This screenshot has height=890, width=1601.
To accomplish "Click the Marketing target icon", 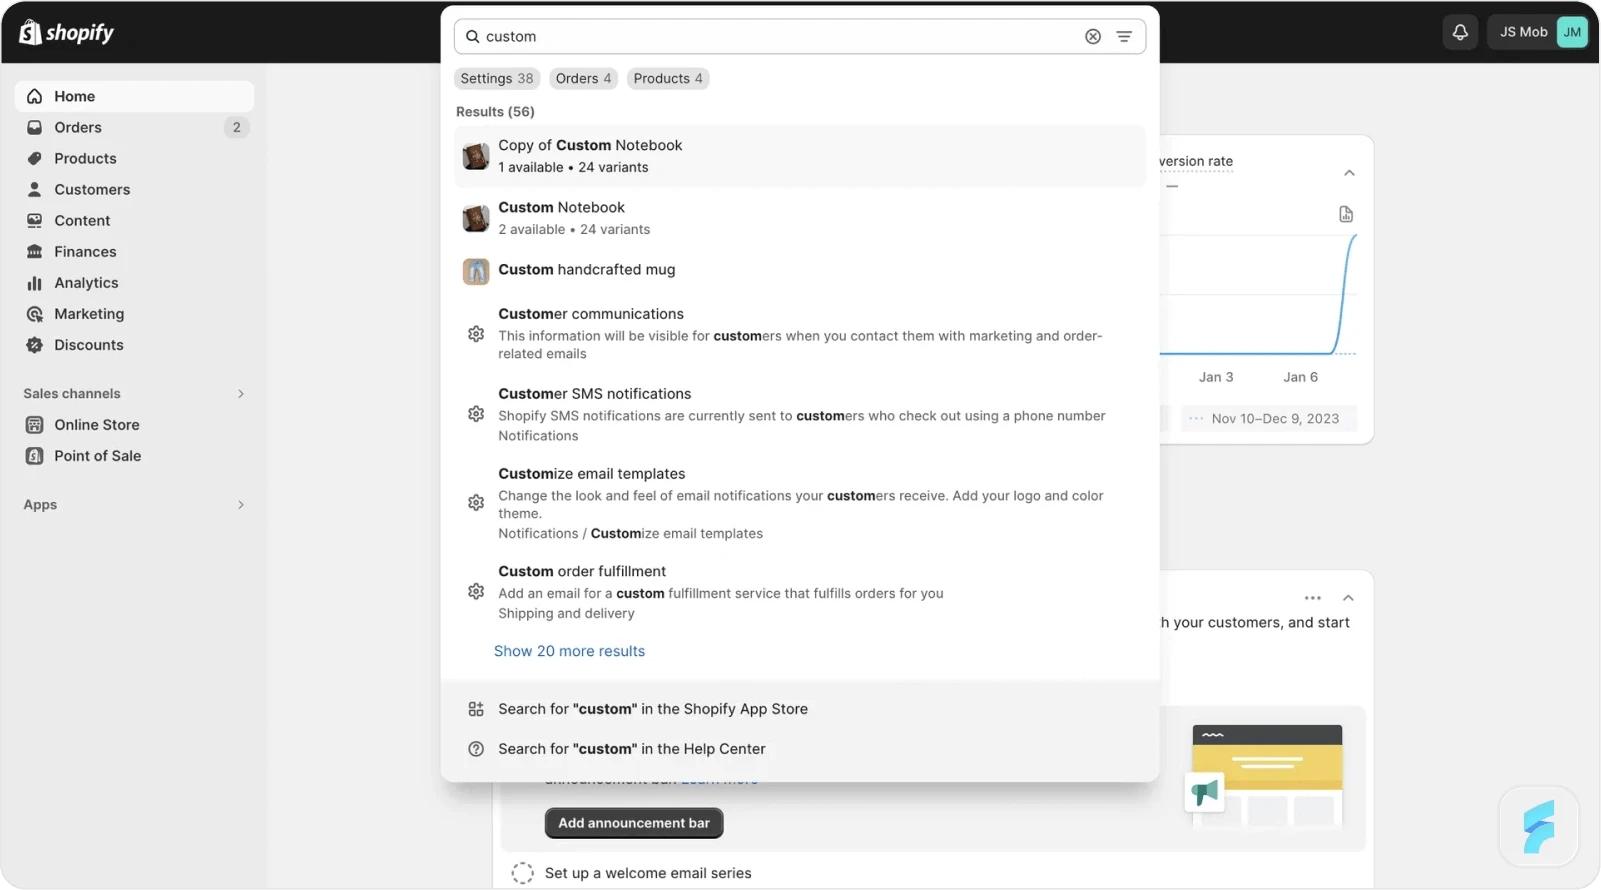I will (35, 314).
